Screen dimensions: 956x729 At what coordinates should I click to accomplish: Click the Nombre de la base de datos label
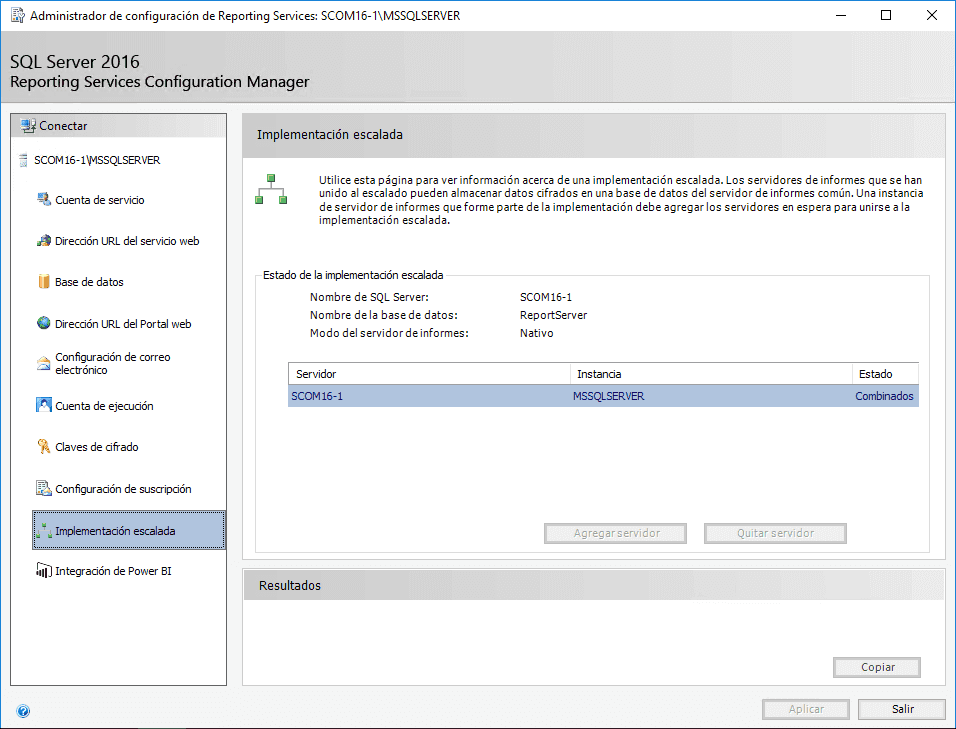point(383,315)
